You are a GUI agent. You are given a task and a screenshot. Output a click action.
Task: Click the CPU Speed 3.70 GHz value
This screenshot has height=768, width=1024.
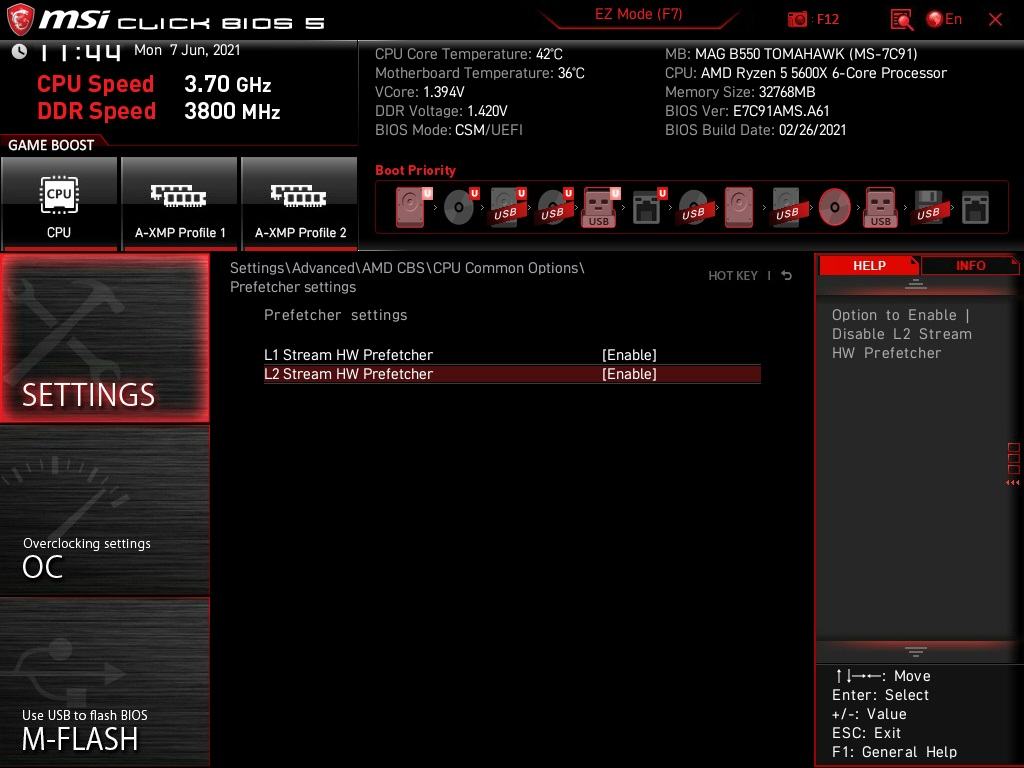coord(227,84)
